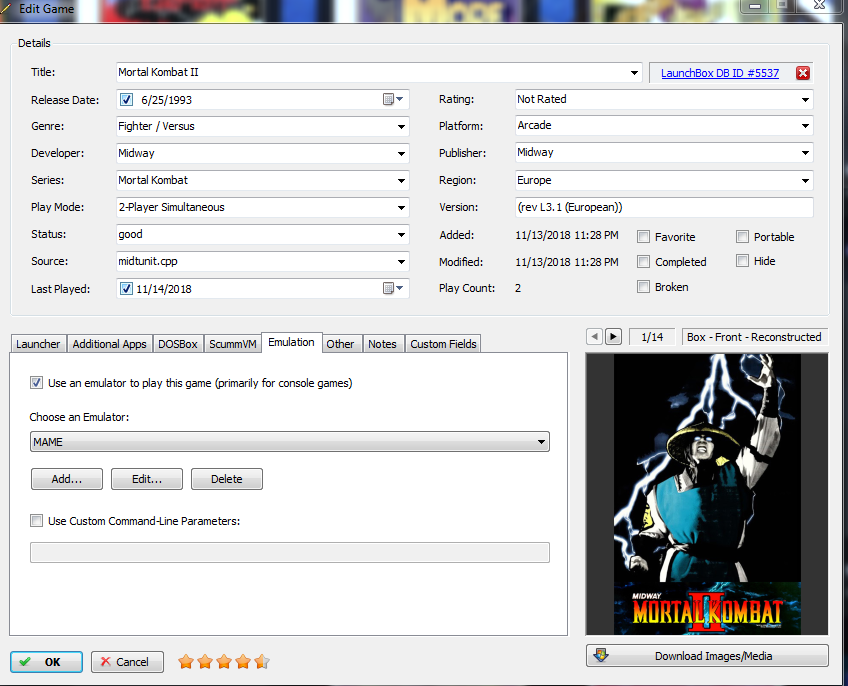Confirm changes with the OK button
This screenshot has height=686, width=848.
tap(47, 662)
